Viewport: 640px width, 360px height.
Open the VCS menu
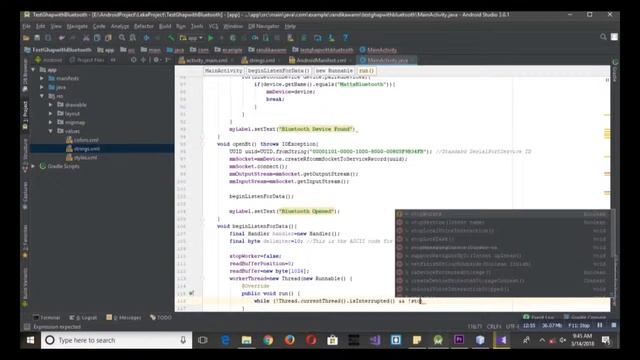tap(213, 26)
